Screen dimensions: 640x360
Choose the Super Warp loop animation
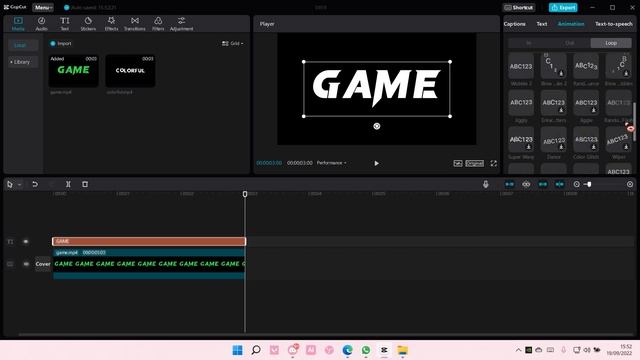521,140
